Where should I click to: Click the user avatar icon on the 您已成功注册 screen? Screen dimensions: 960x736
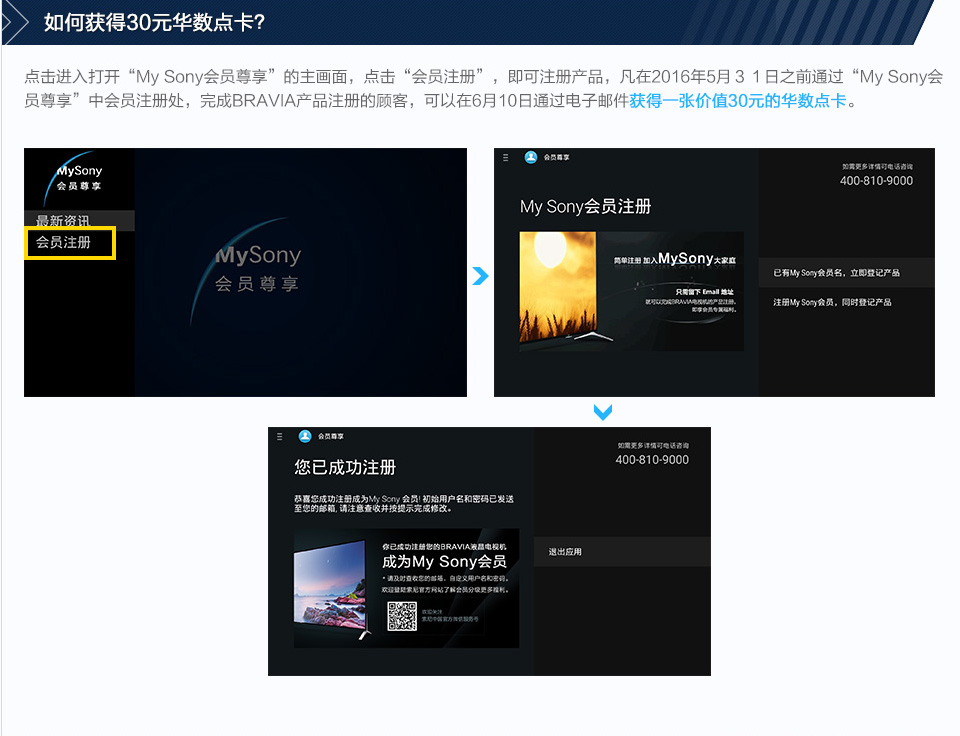[x=305, y=436]
